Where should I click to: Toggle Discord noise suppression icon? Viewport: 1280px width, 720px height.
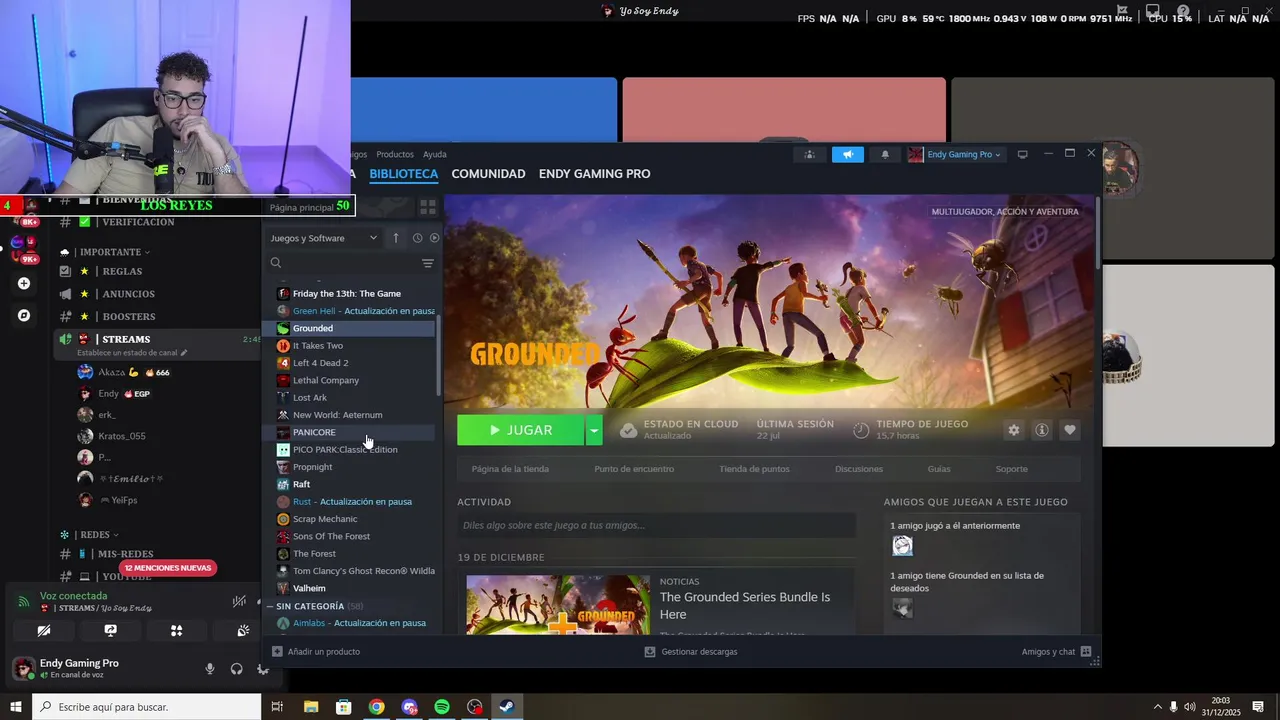click(x=239, y=601)
